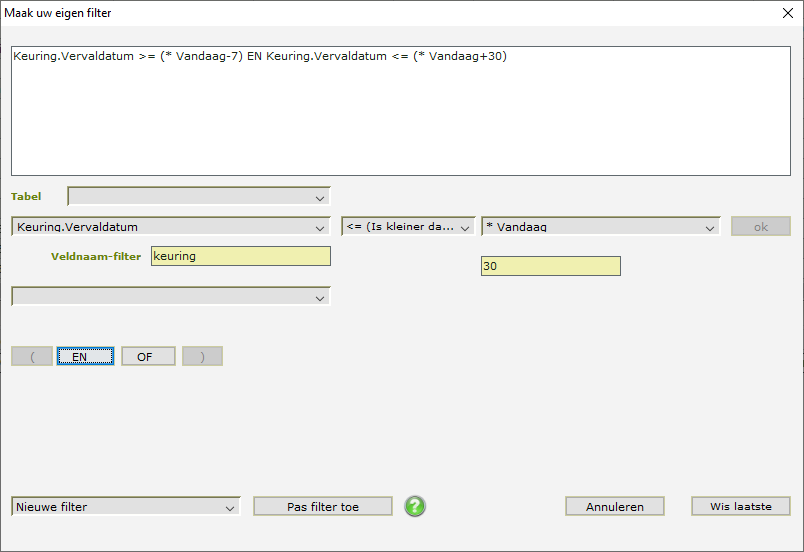Open the '<= (Is kleiner da...' operator dropdown
804x552 pixels.
point(408,227)
